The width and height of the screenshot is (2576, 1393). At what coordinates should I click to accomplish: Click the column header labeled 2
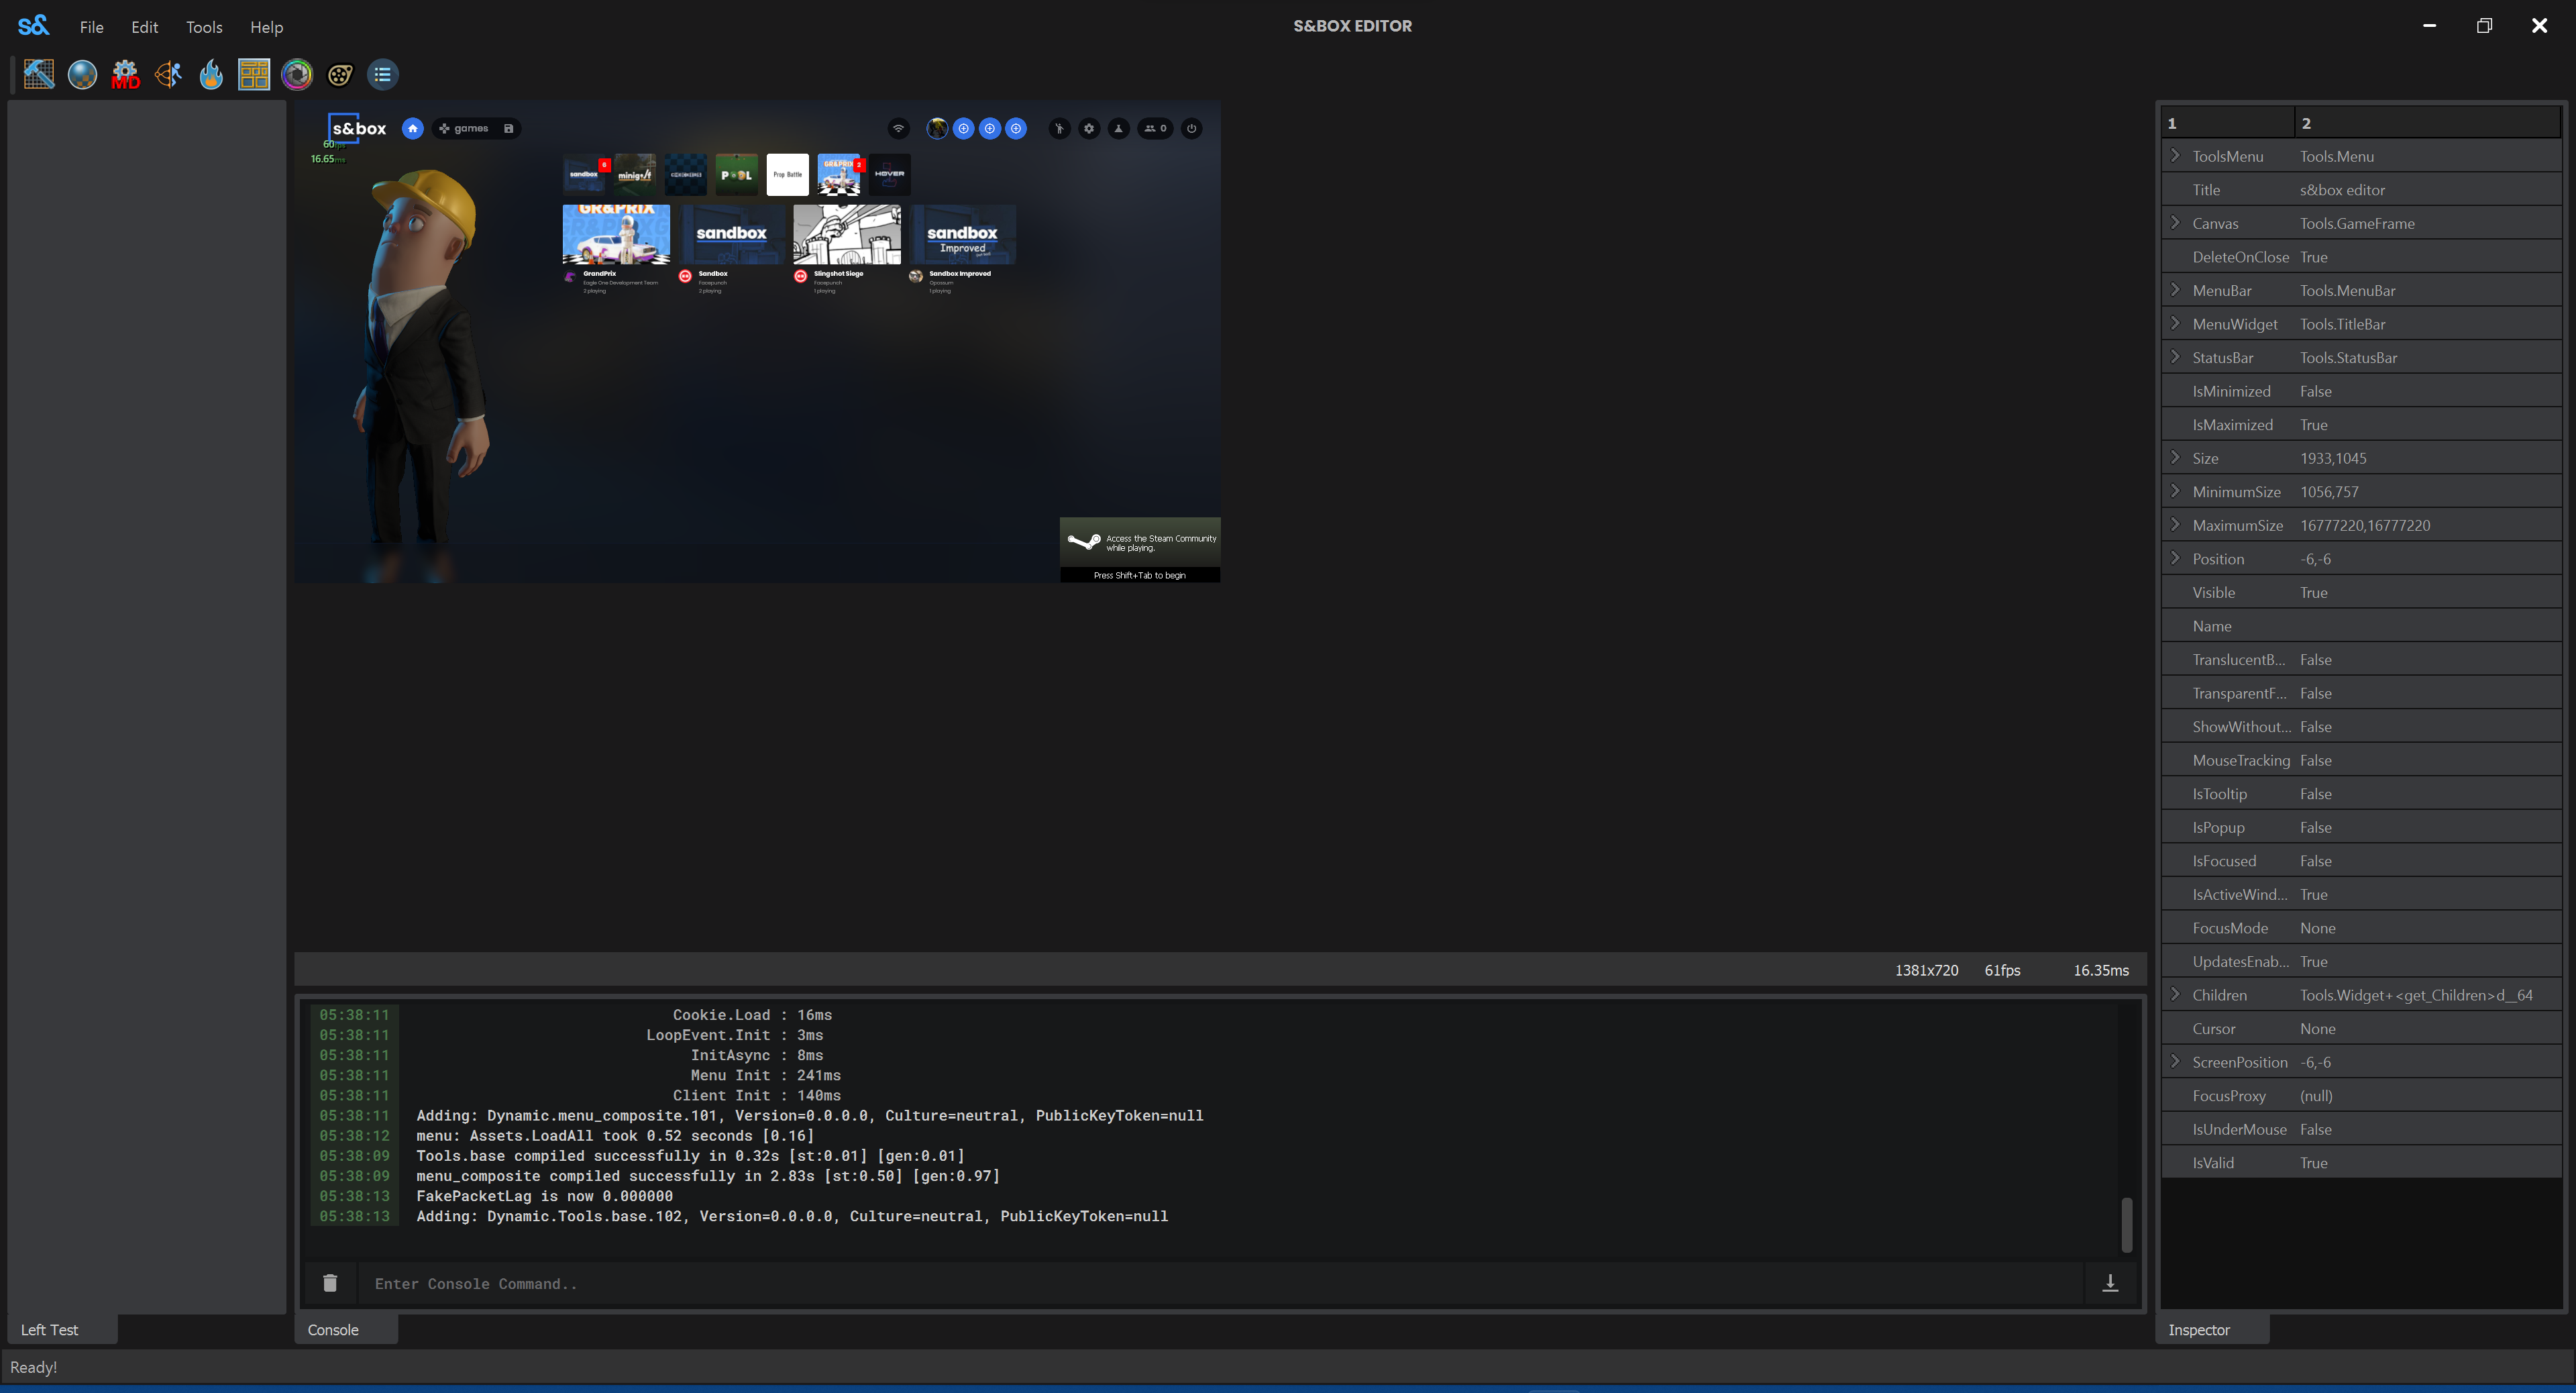pos(2428,122)
